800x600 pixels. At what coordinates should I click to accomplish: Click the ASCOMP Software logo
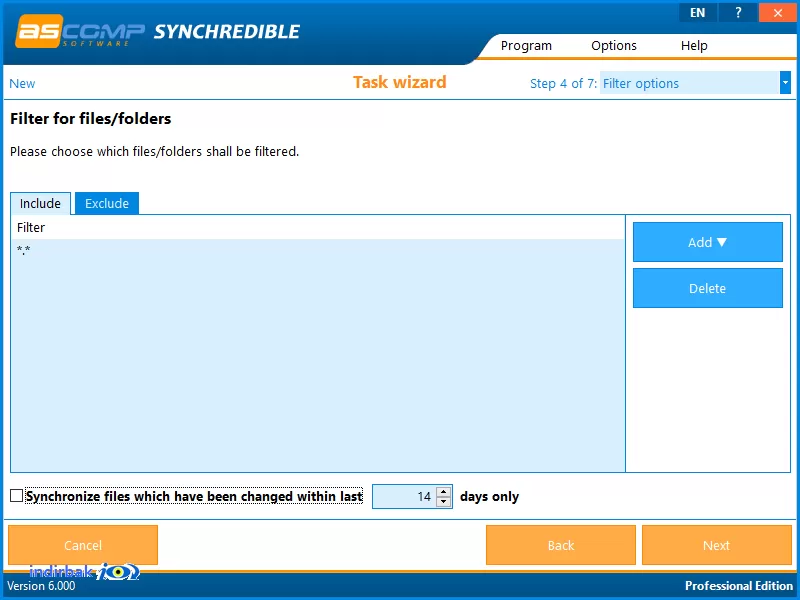pyautogui.click(x=80, y=32)
